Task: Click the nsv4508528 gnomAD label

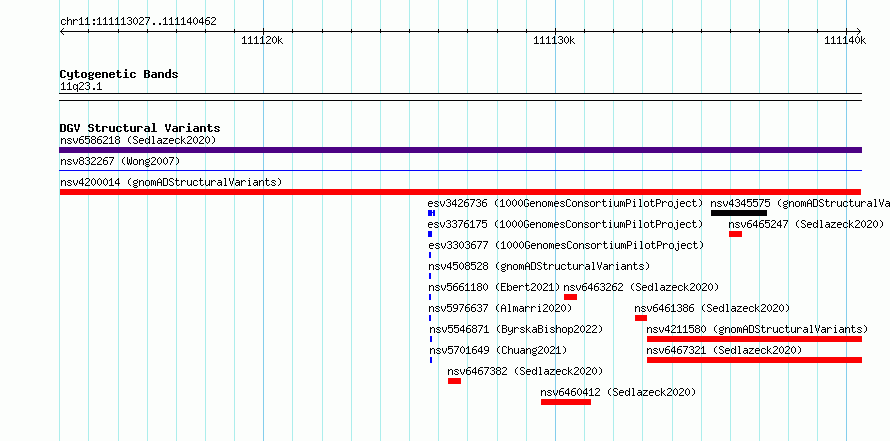Action: pyautogui.click(x=539, y=266)
